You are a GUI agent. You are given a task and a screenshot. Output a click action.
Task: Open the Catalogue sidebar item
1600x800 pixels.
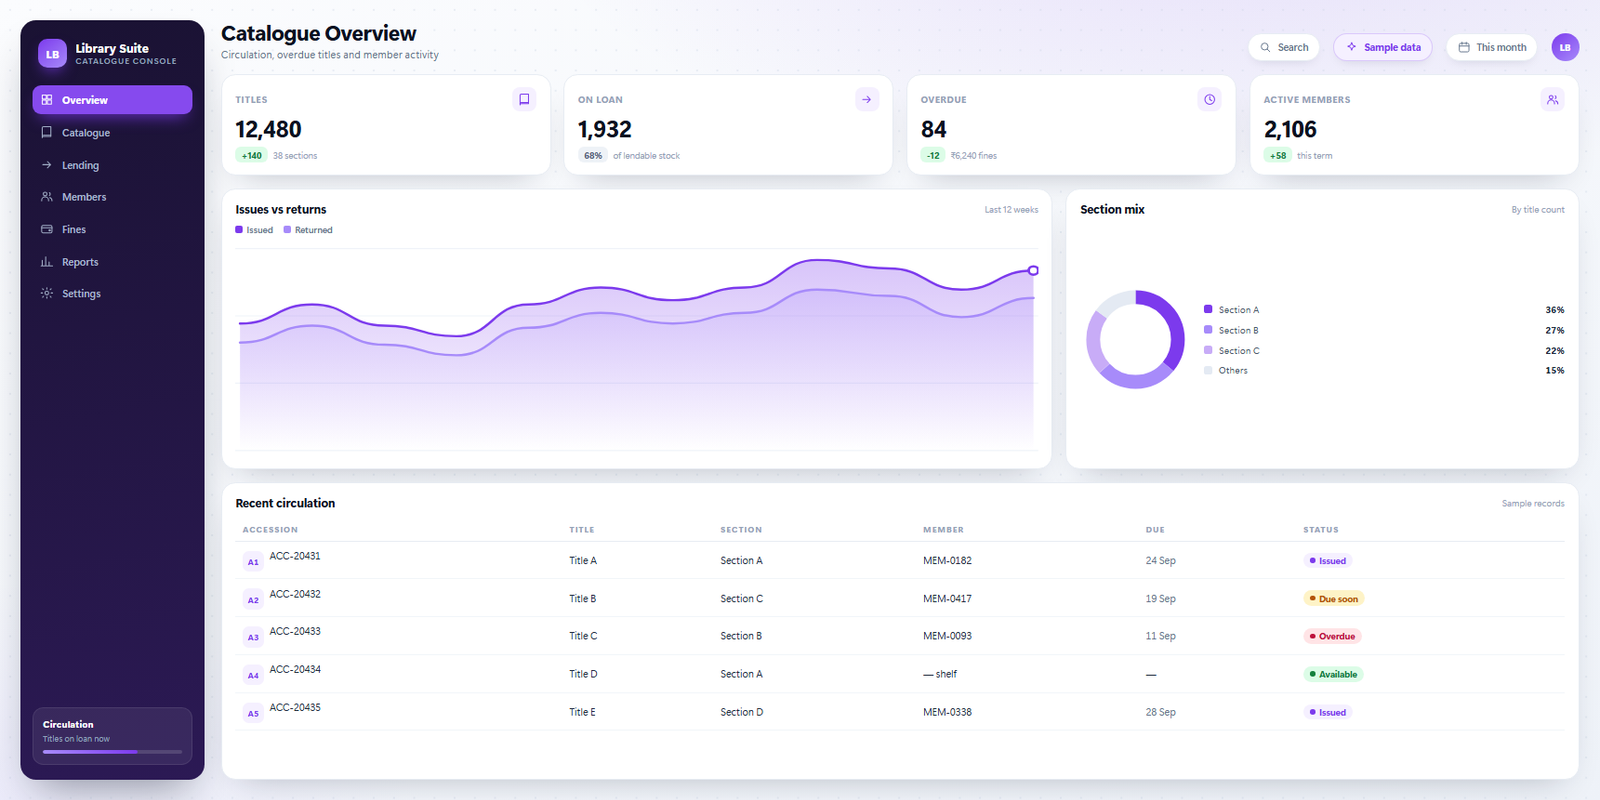coord(112,132)
